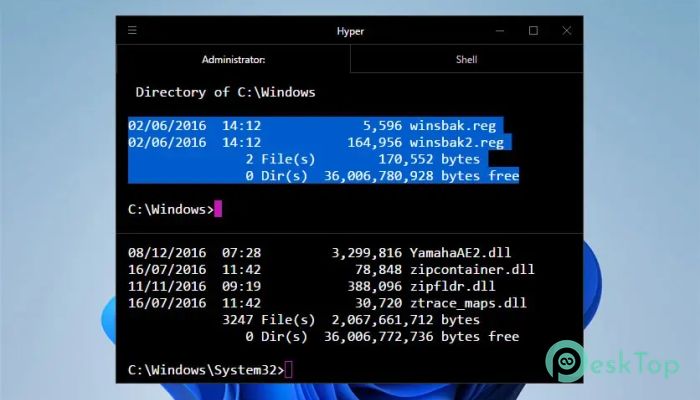
Task: Click the 5,596 file size value
Action: click(382, 126)
